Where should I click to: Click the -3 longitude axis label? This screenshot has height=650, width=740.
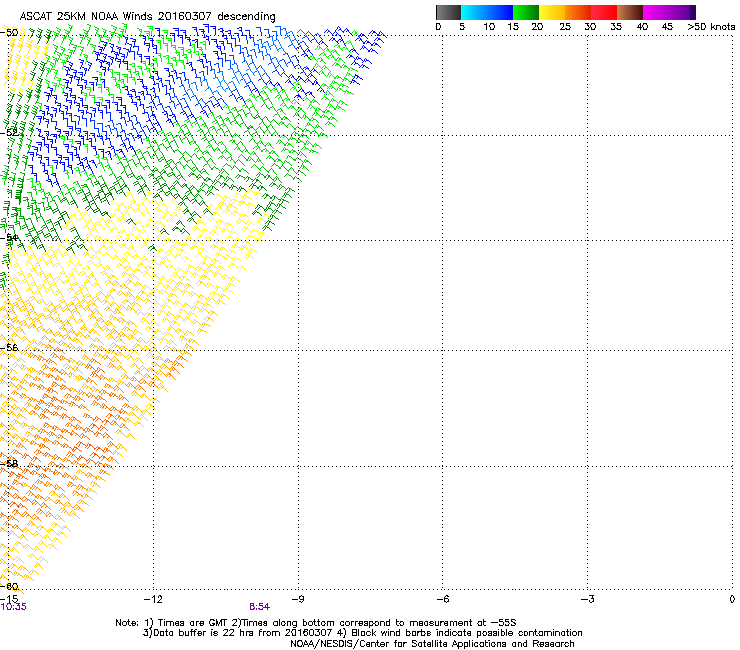coord(587,599)
